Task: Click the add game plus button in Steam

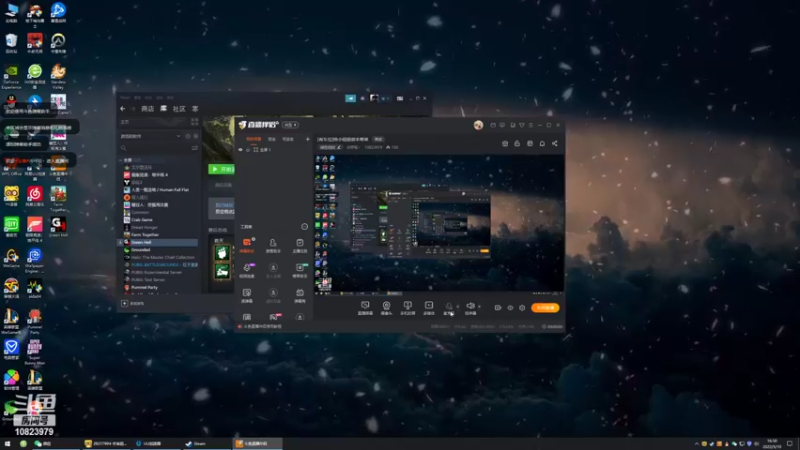Action: pyautogui.click(x=124, y=303)
